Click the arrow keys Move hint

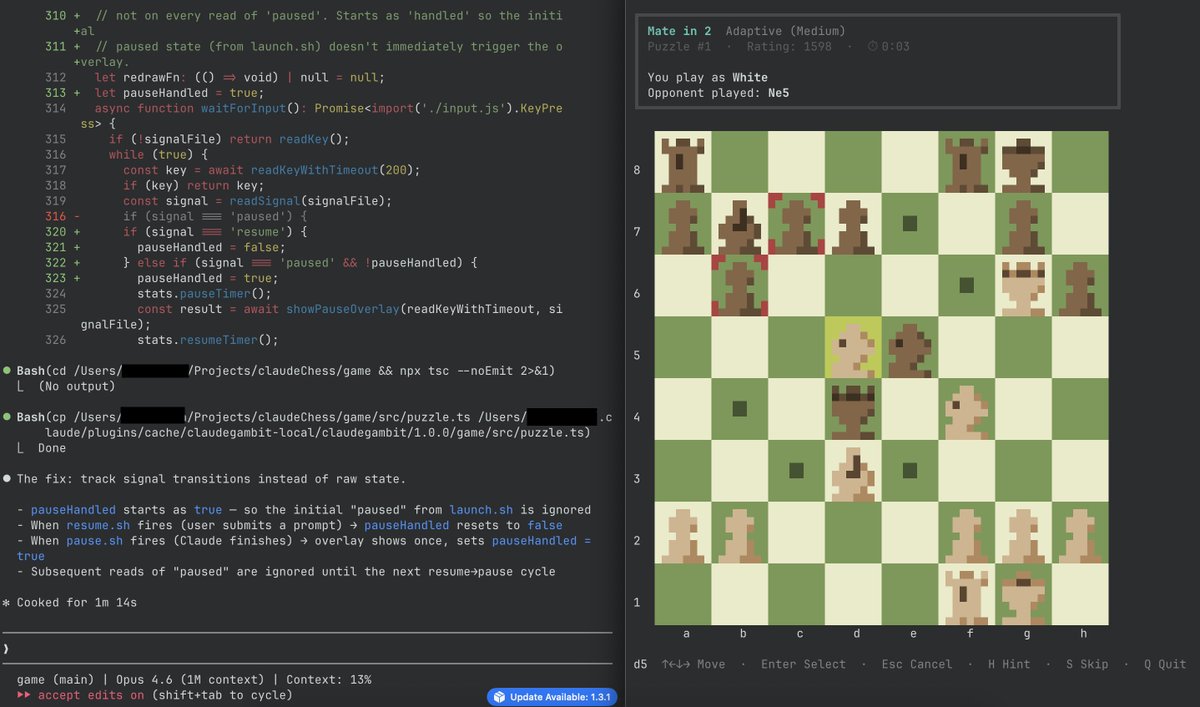(x=693, y=664)
